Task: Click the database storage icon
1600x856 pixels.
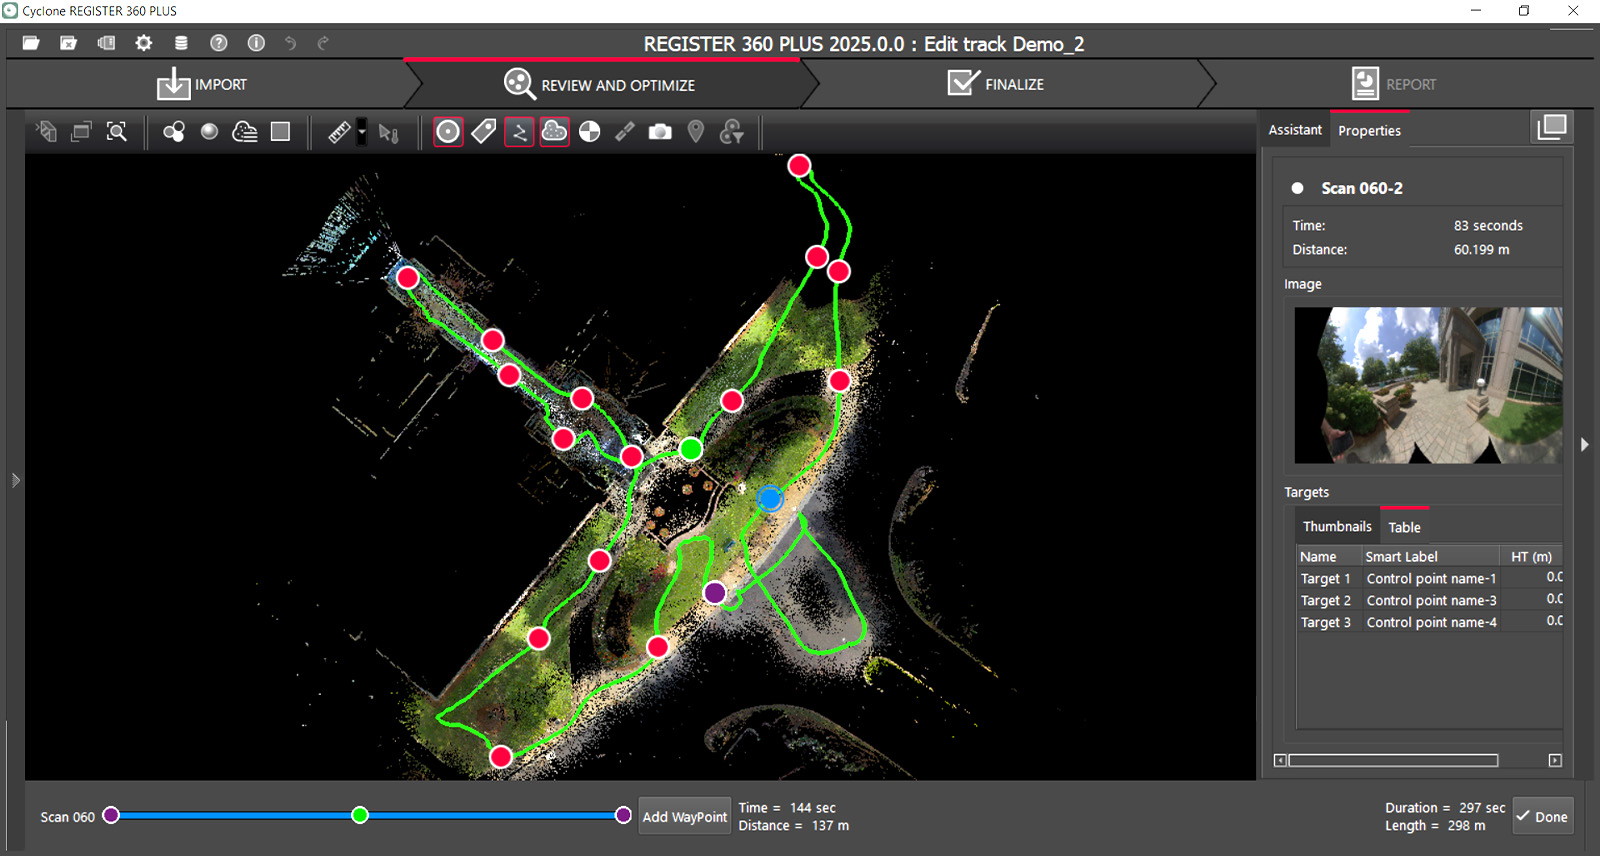Action: [181, 43]
